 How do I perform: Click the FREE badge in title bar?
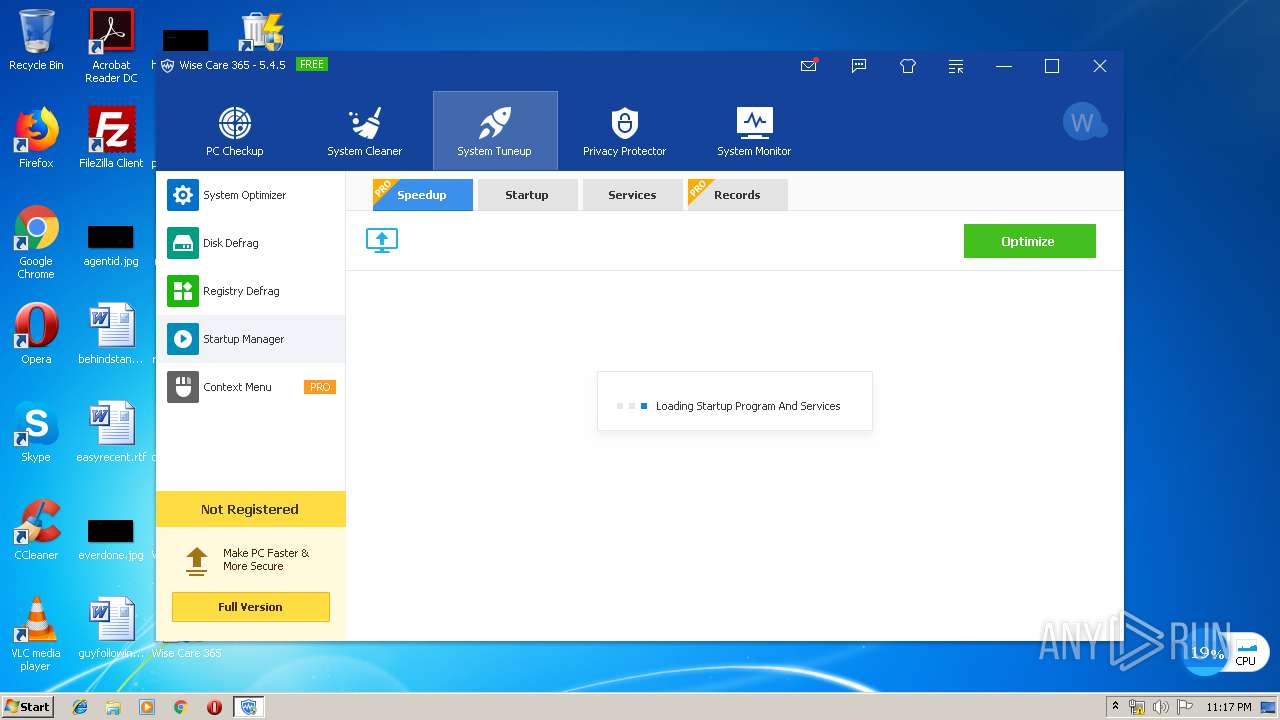[x=312, y=64]
